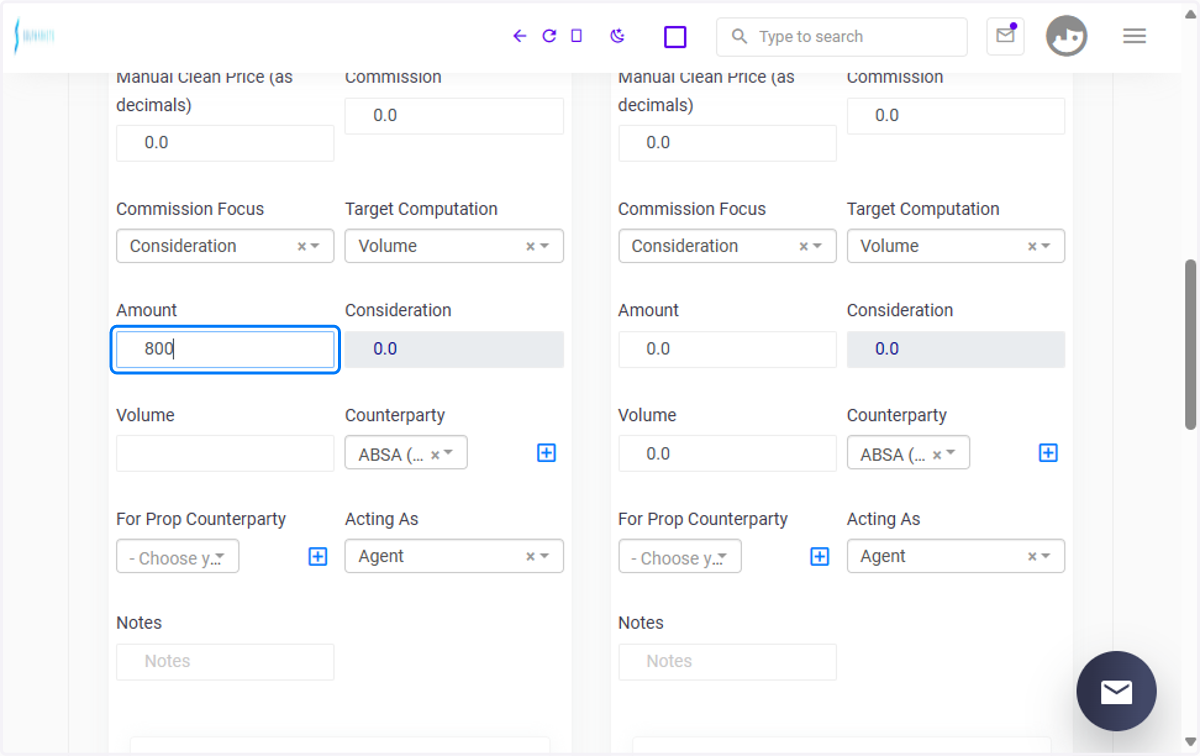Clear Consideration selection in right Commission Focus
Image resolution: width=1200 pixels, height=756 pixels.
coord(803,247)
